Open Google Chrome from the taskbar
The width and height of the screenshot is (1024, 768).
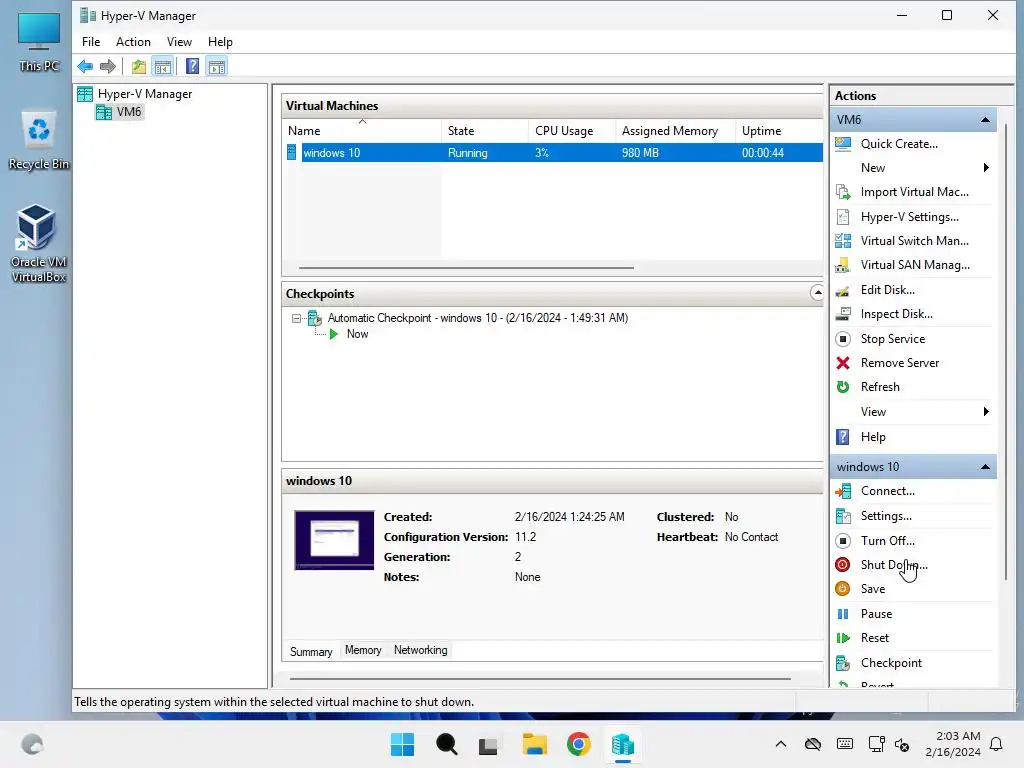579,744
